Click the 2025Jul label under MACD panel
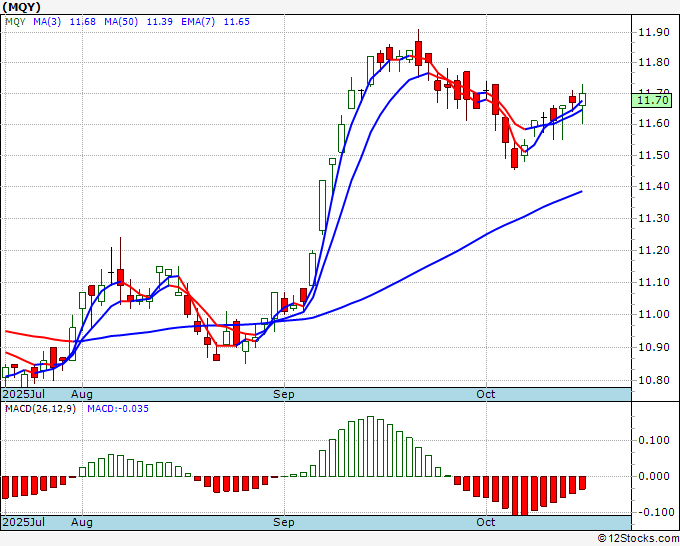This screenshot has width=680, height=546. [24, 522]
